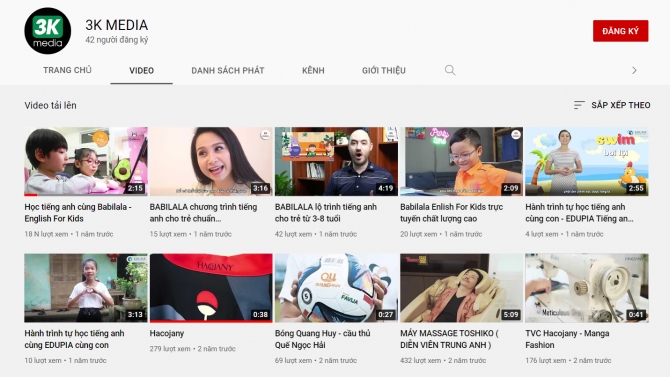670x377 pixels.
Task: Click '432 lượt xem • 2 năm trước' text
Action: point(443,361)
